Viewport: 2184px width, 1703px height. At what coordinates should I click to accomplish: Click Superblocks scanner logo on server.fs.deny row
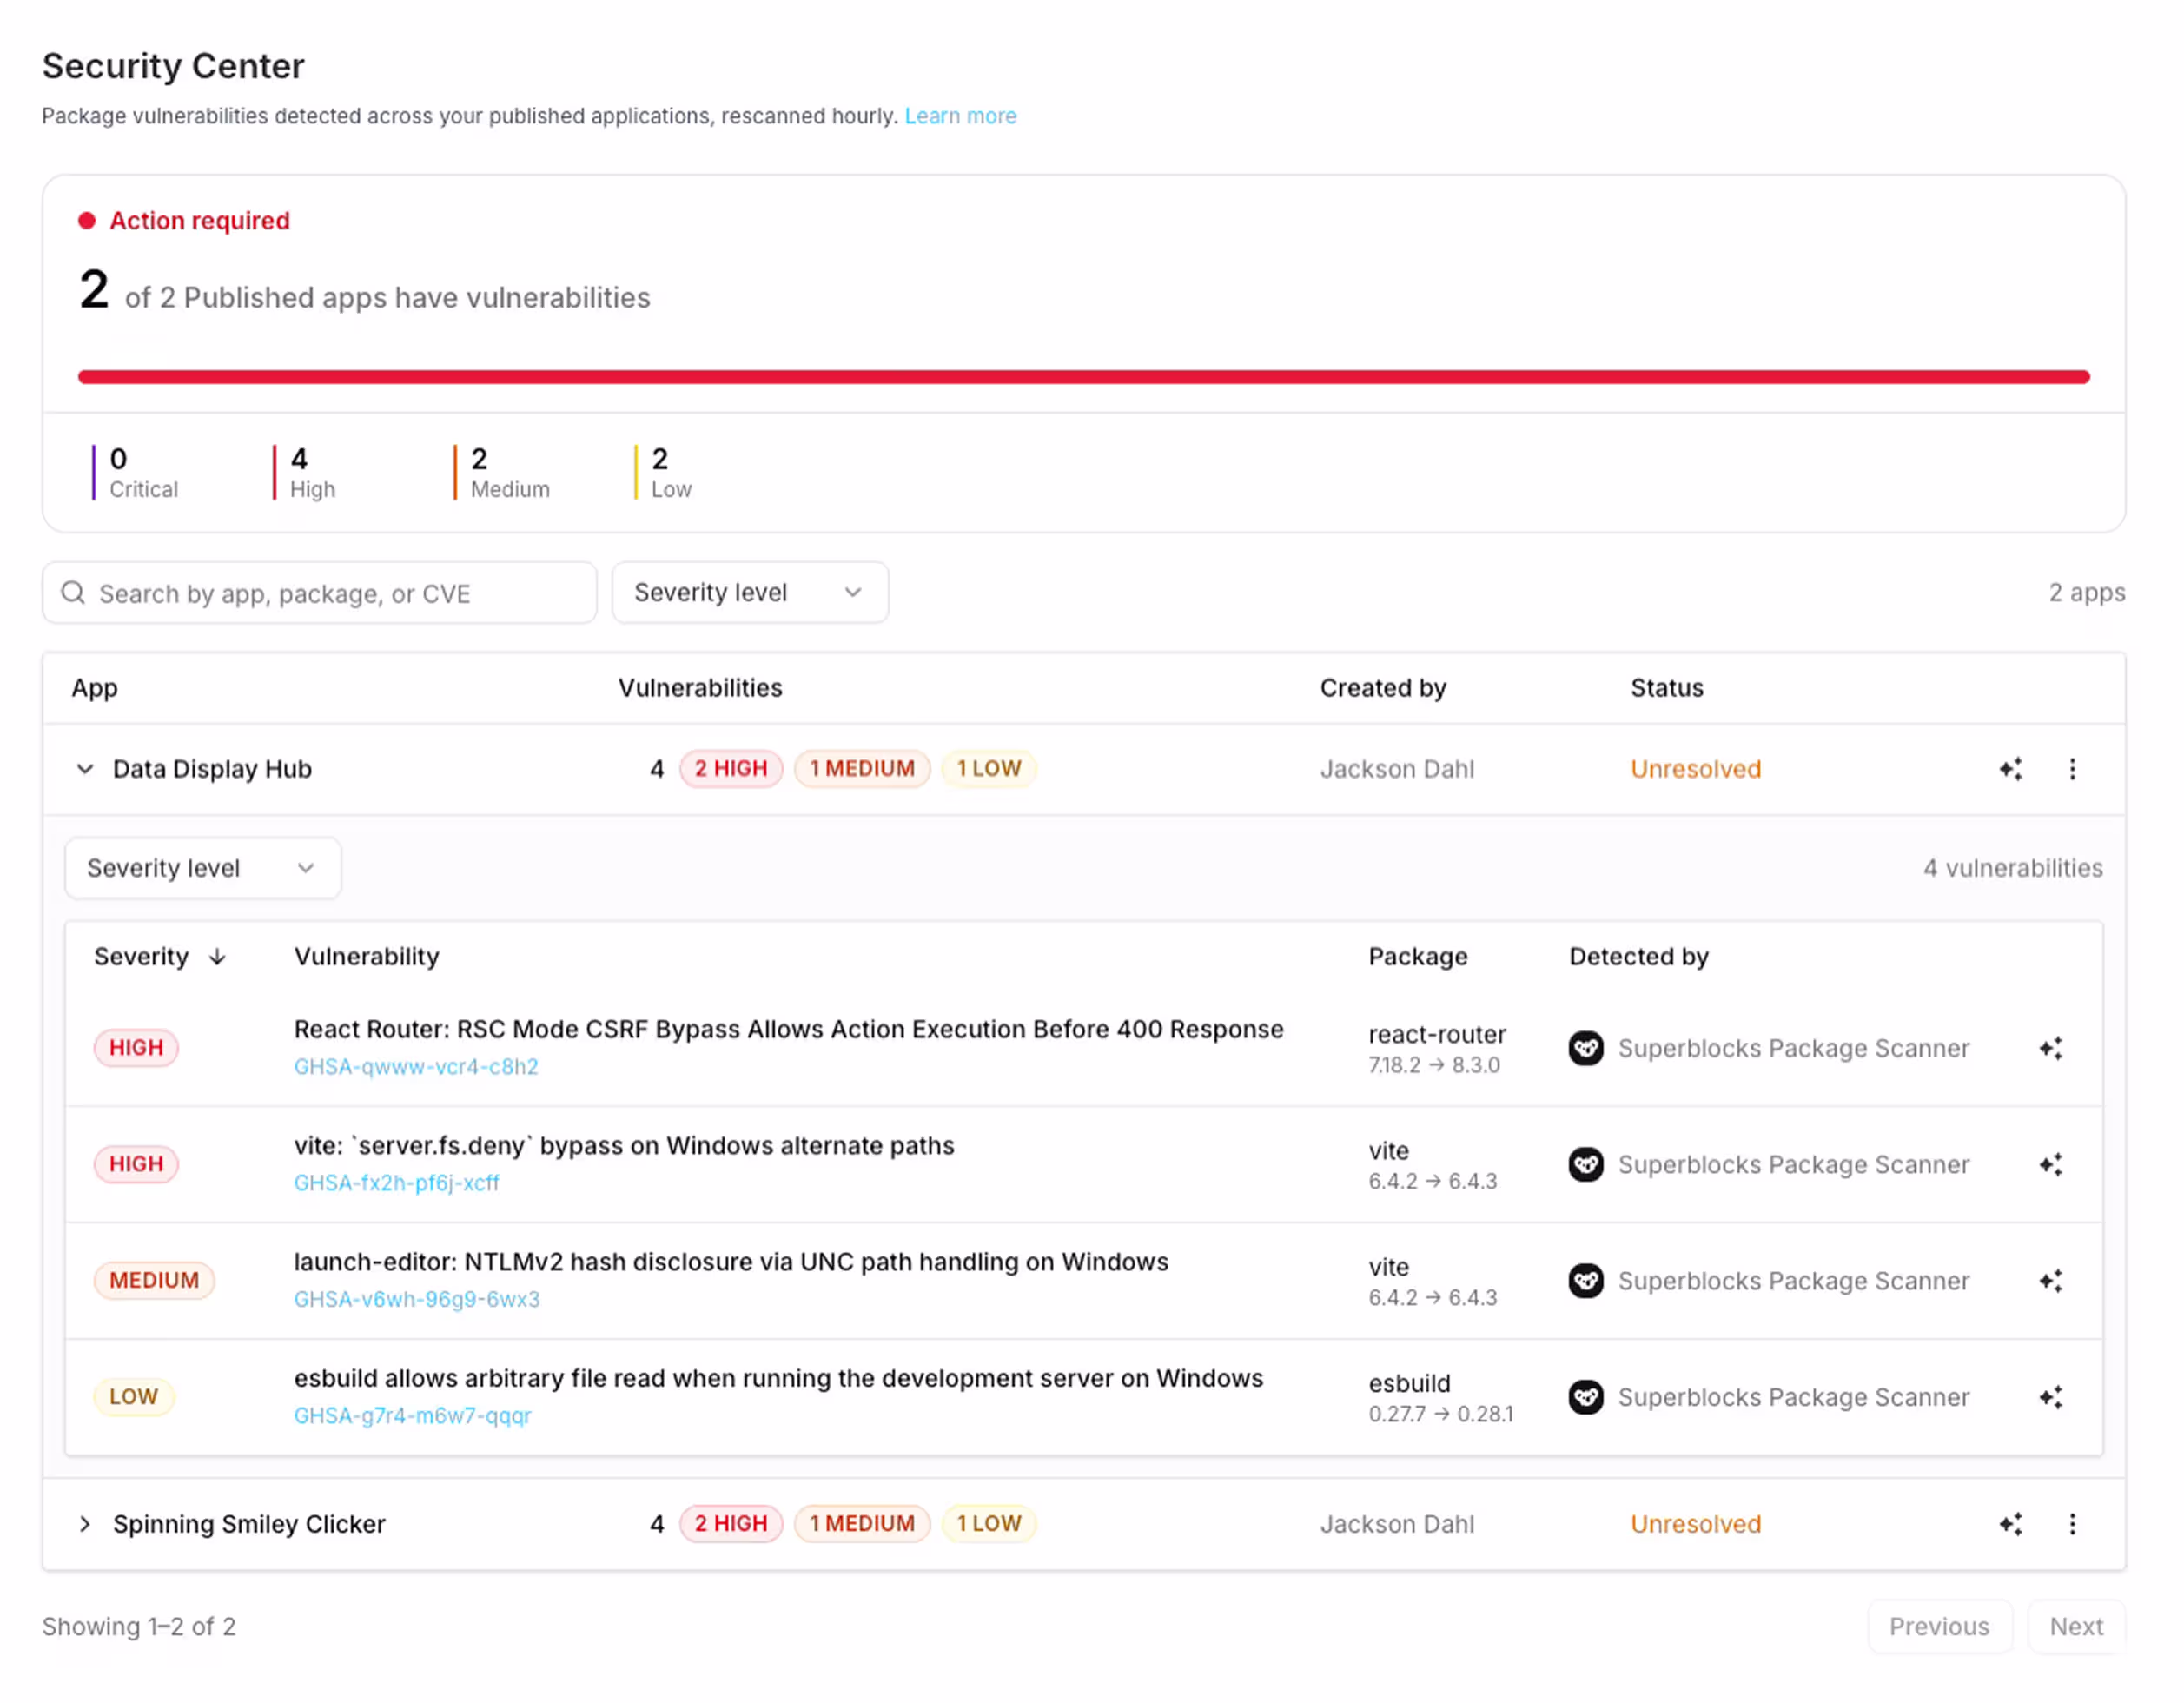(1586, 1164)
